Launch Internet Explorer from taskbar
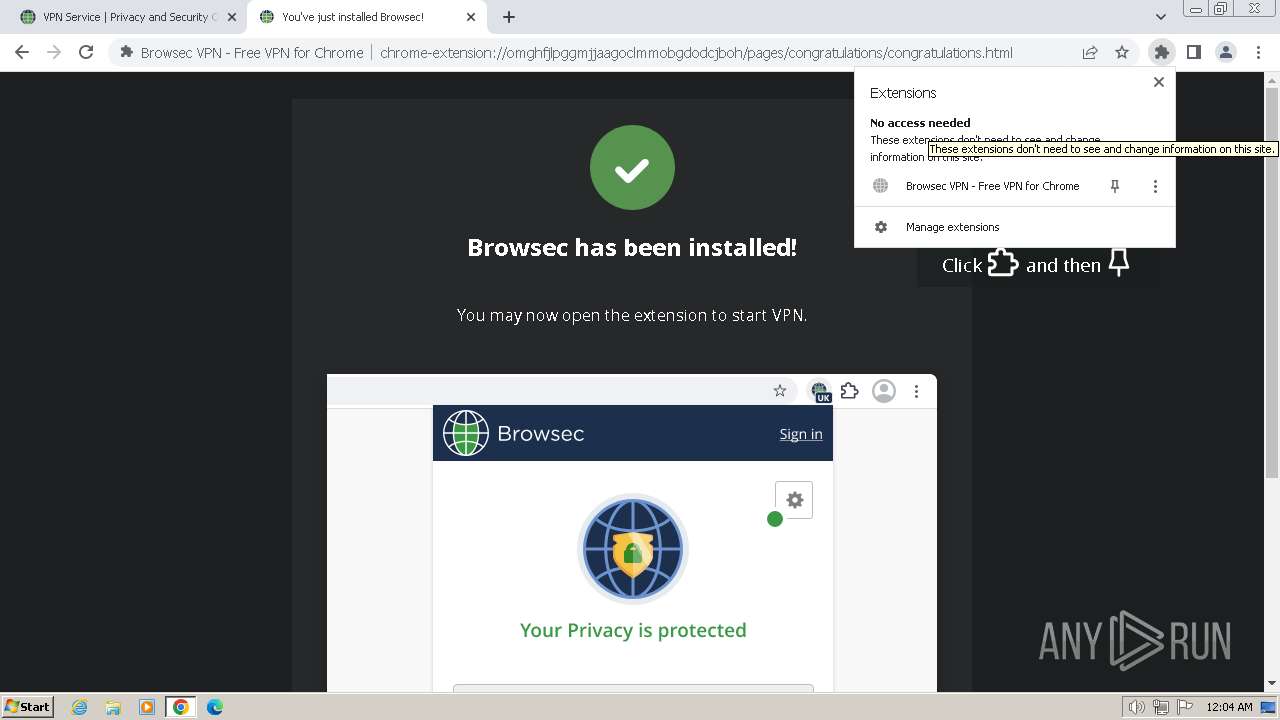The width and height of the screenshot is (1280, 720). coord(80,707)
